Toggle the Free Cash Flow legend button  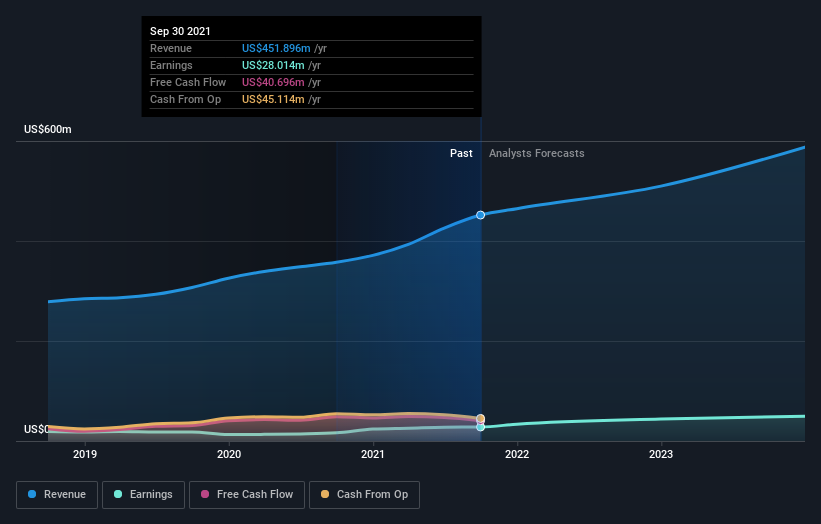247,495
